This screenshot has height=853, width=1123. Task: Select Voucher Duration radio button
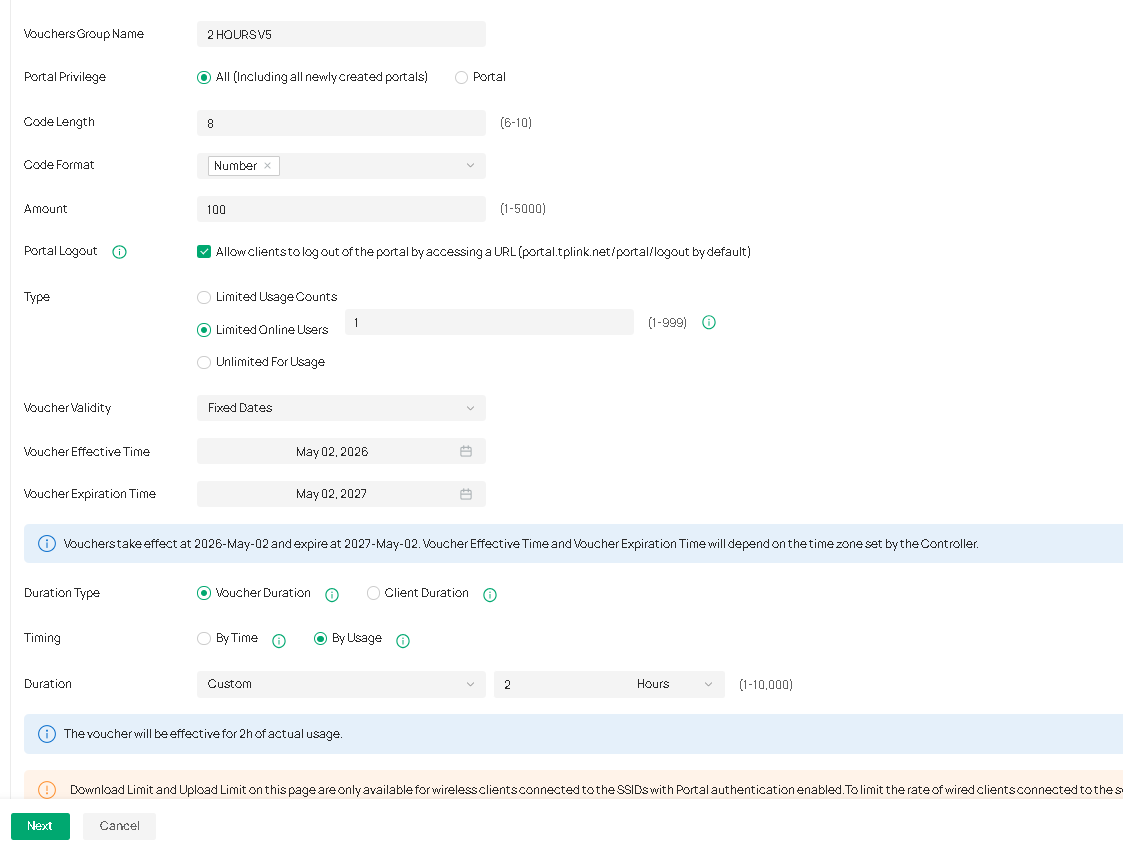pos(204,593)
